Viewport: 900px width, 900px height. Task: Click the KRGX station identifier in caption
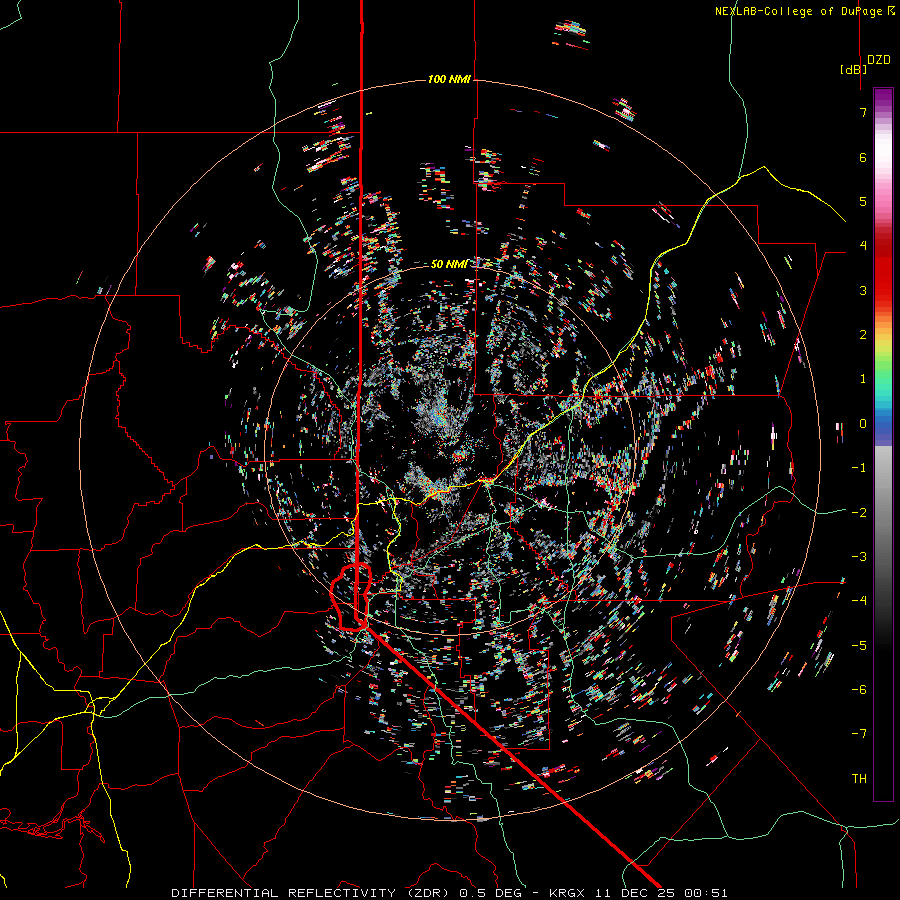coord(569,893)
